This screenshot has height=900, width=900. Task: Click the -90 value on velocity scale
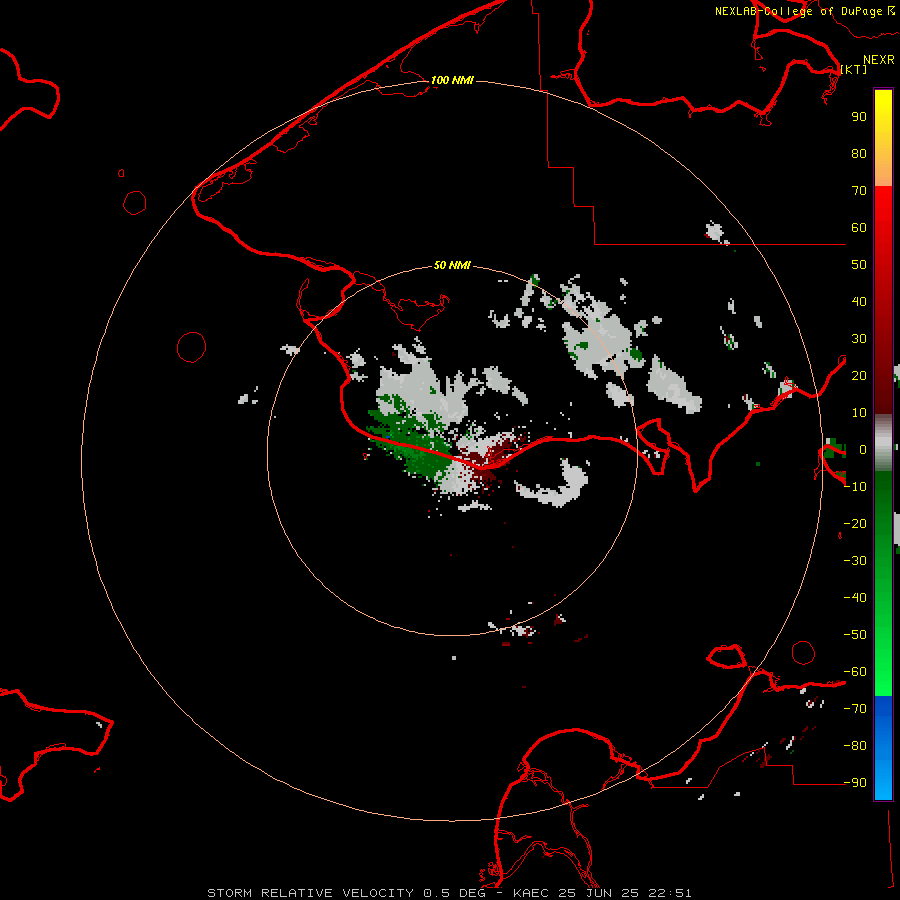[855, 783]
